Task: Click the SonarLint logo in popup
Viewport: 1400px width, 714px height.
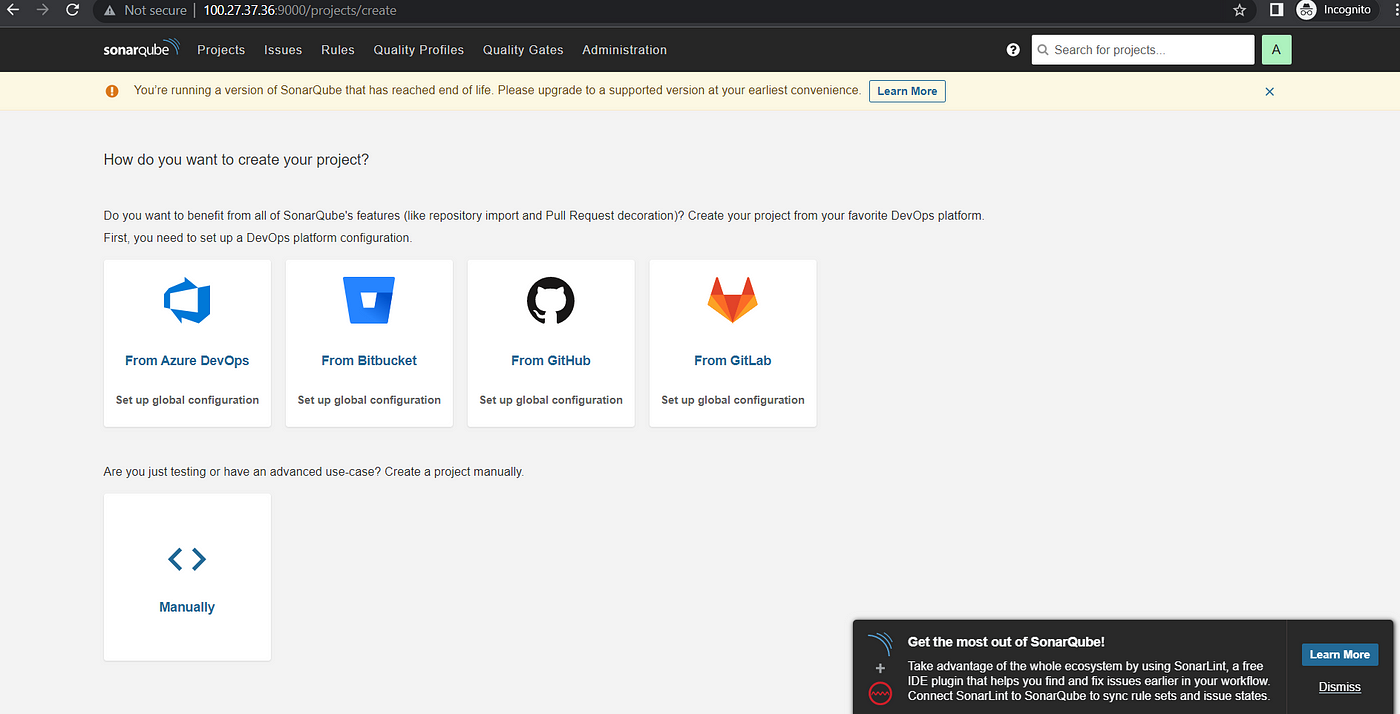Action: 880,642
